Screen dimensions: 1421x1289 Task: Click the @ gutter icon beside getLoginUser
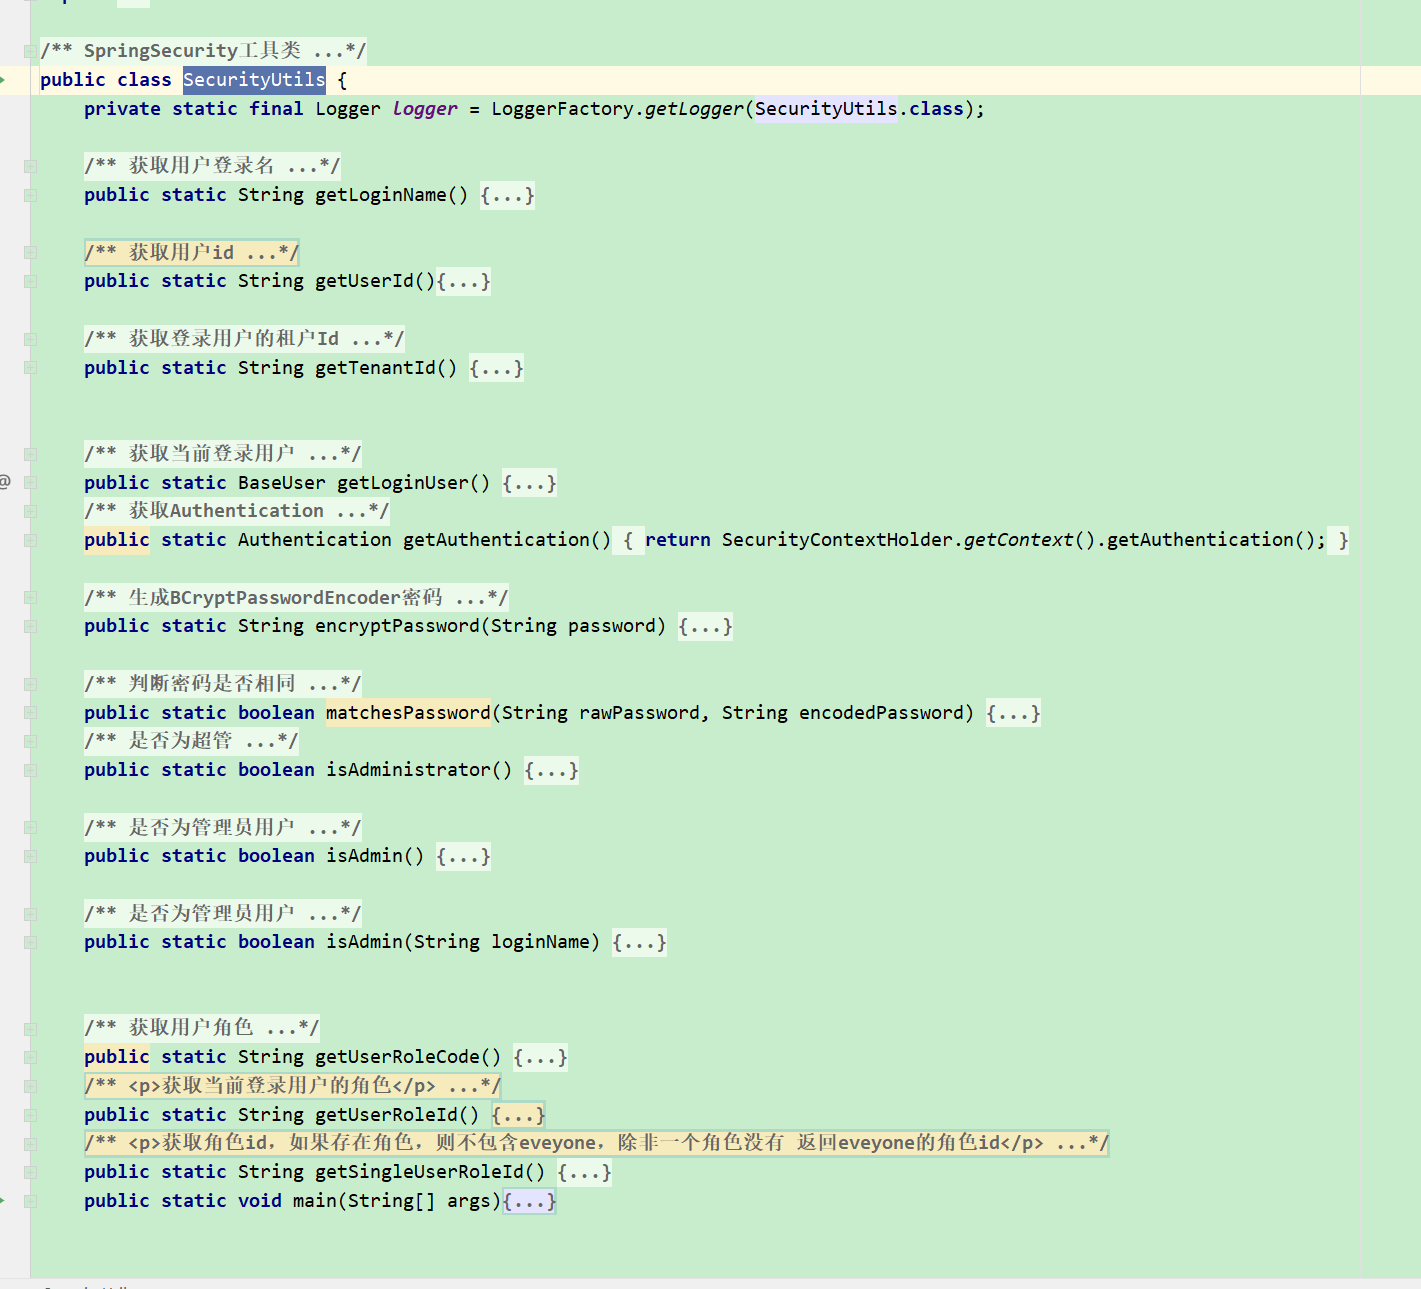pos(5,482)
